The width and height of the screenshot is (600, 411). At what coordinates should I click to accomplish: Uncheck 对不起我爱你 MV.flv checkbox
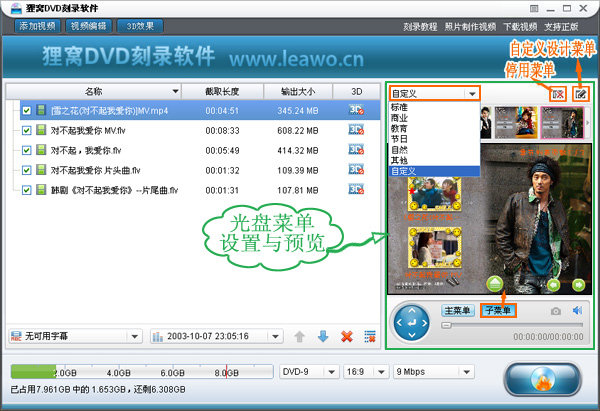(26, 130)
